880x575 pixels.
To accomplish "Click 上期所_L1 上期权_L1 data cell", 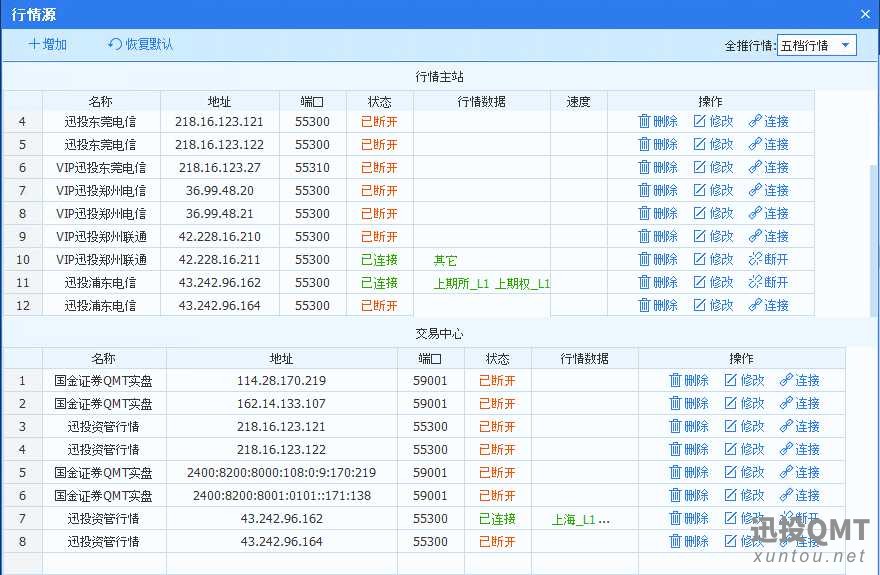I will 482,283.
